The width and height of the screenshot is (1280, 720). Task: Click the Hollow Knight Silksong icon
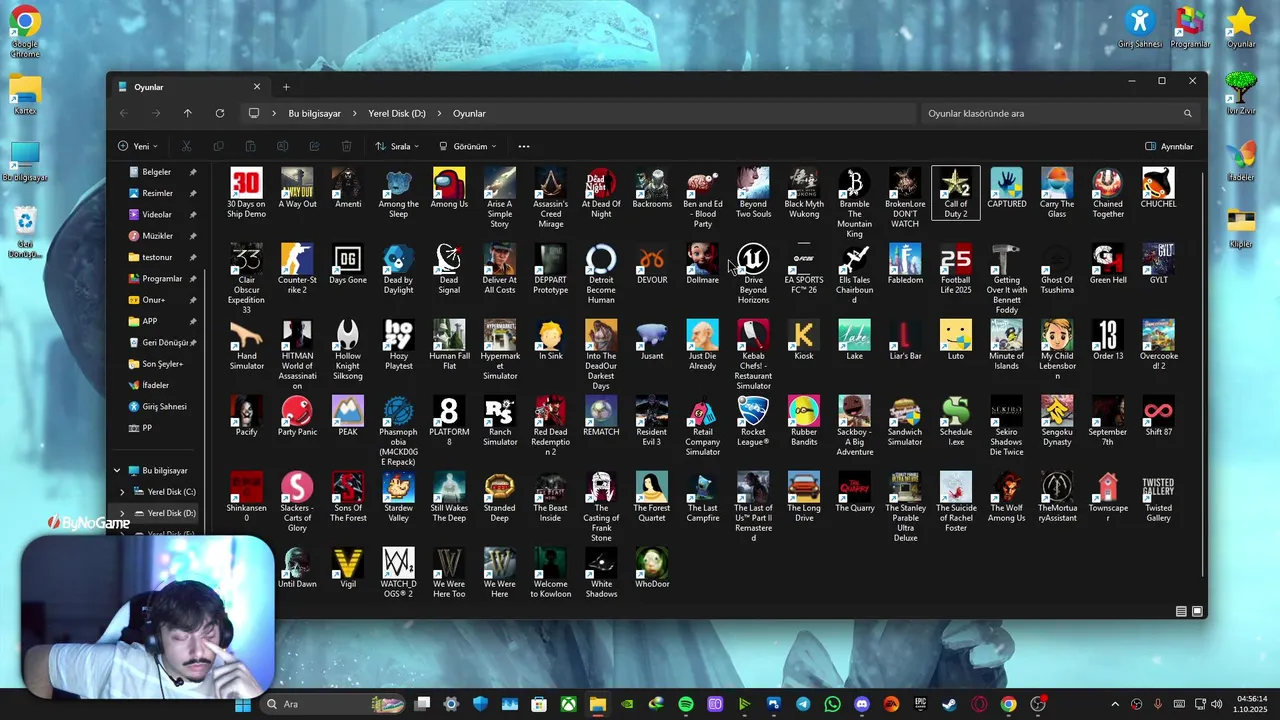[348, 351]
